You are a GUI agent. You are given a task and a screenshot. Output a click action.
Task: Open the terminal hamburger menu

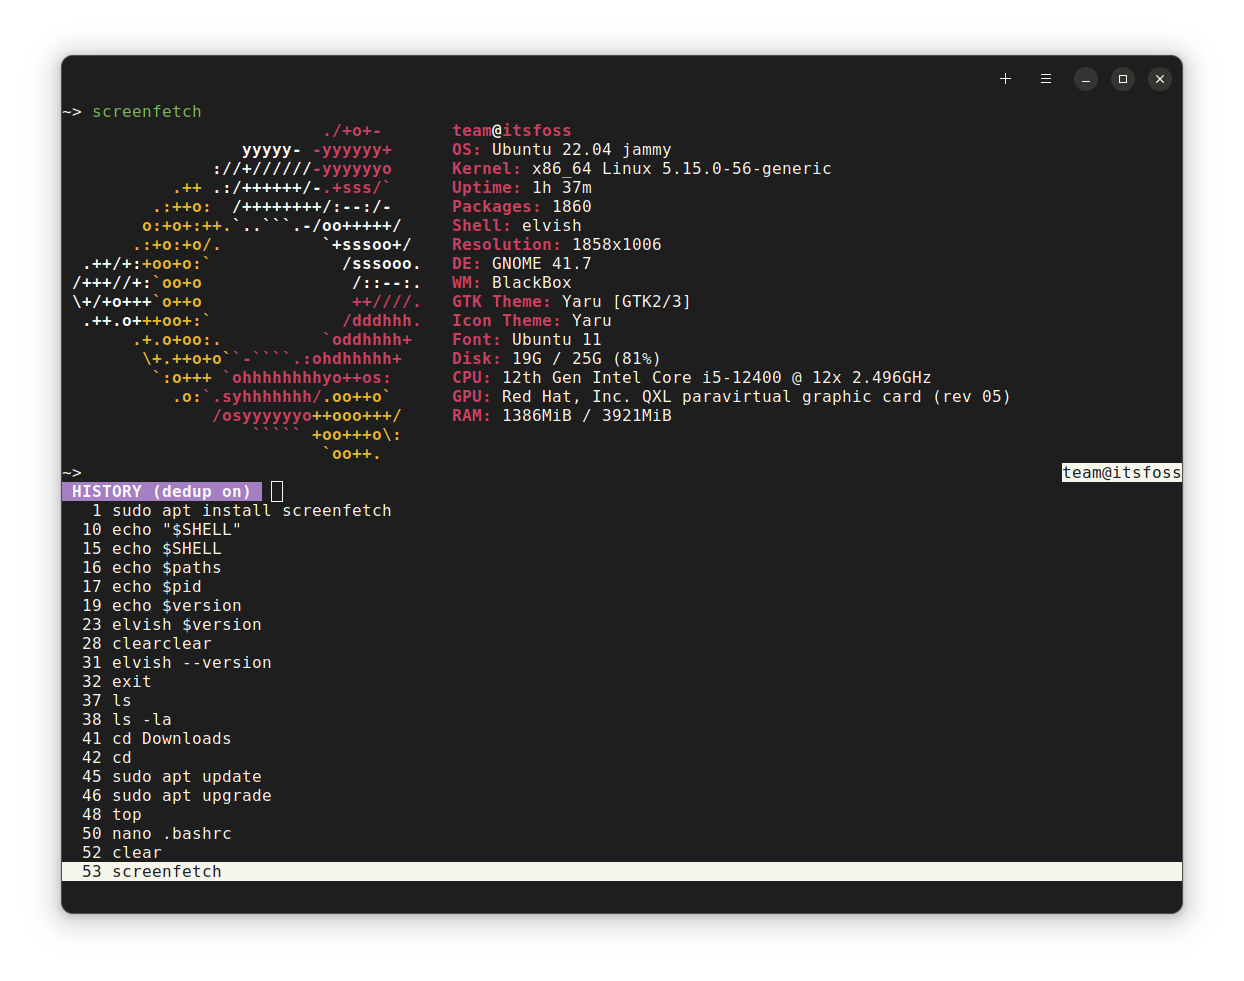pyautogui.click(x=1045, y=78)
